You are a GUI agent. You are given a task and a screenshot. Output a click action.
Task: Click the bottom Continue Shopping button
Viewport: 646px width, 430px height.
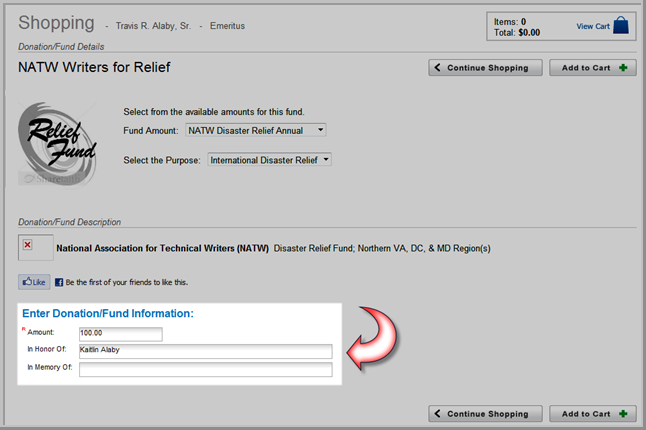click(x=485, y=414)
